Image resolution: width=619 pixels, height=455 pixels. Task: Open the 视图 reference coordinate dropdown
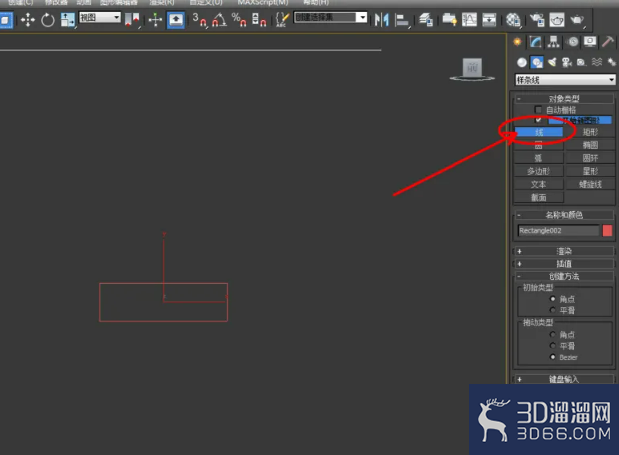click(100, 17)
